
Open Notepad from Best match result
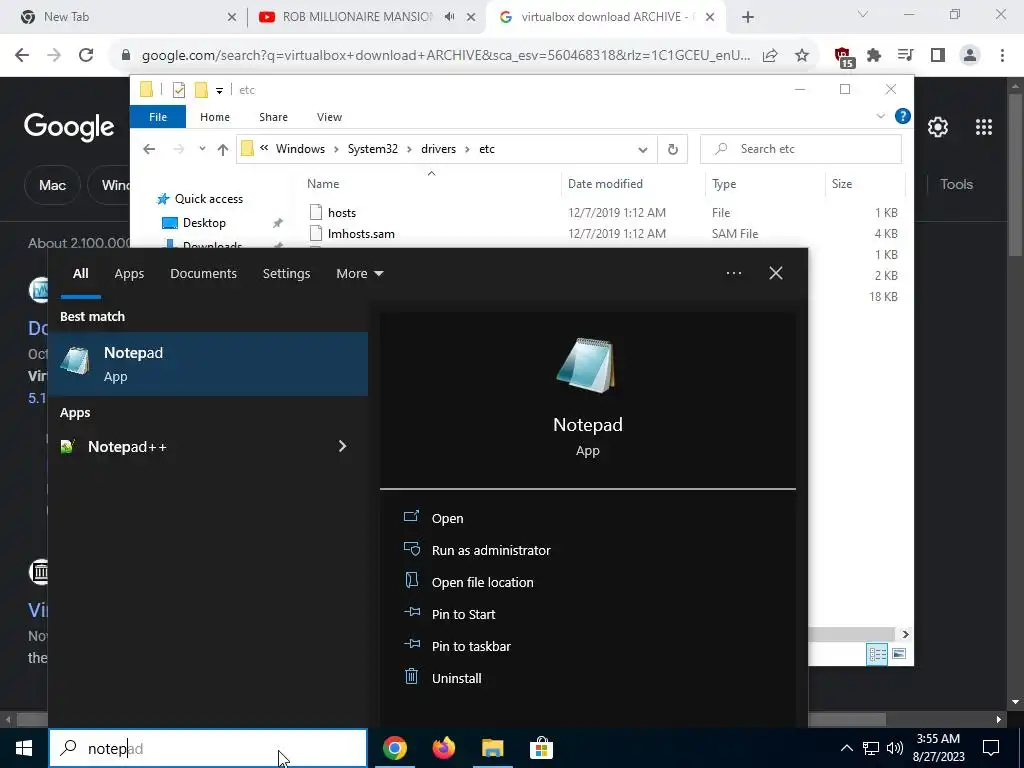pyautogui.click(x=208, y=364)
